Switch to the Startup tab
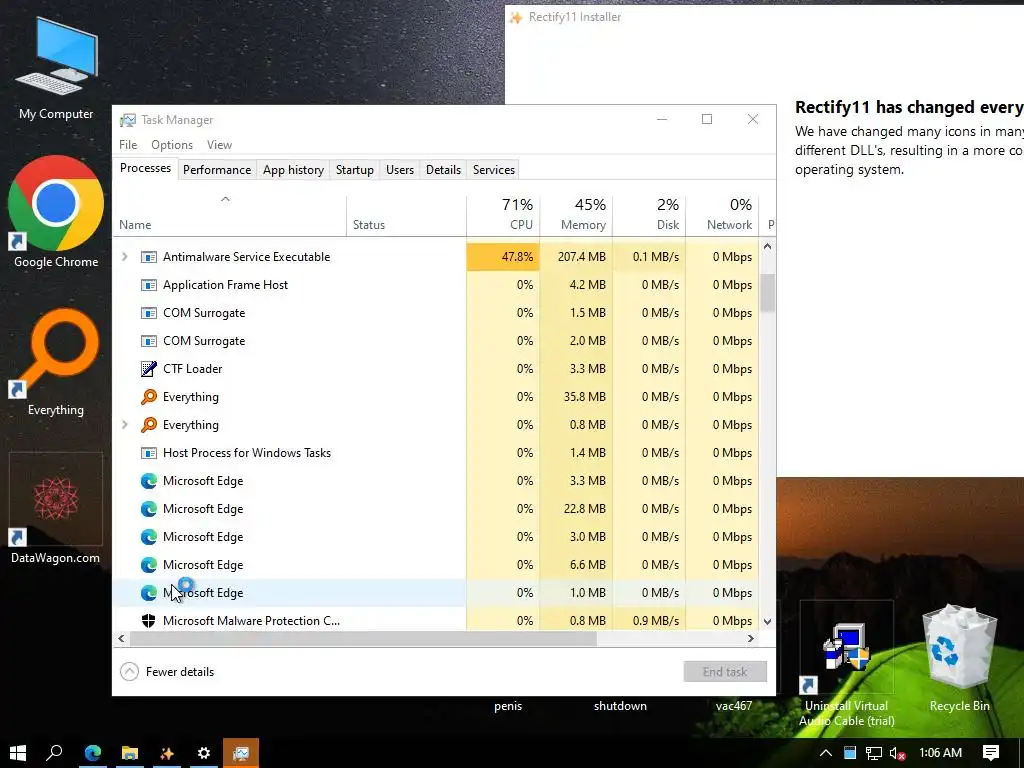 point(355,170)
